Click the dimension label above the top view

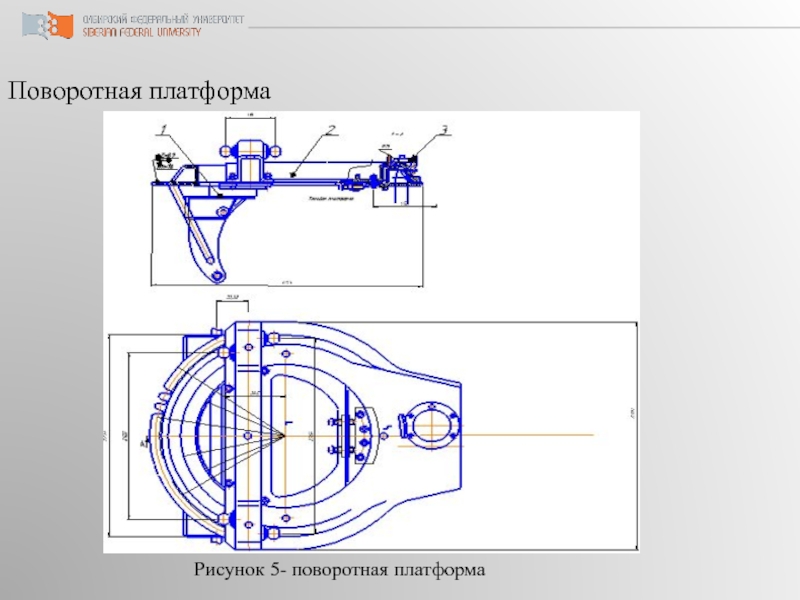pyautogui.click(x=232, y=298)
